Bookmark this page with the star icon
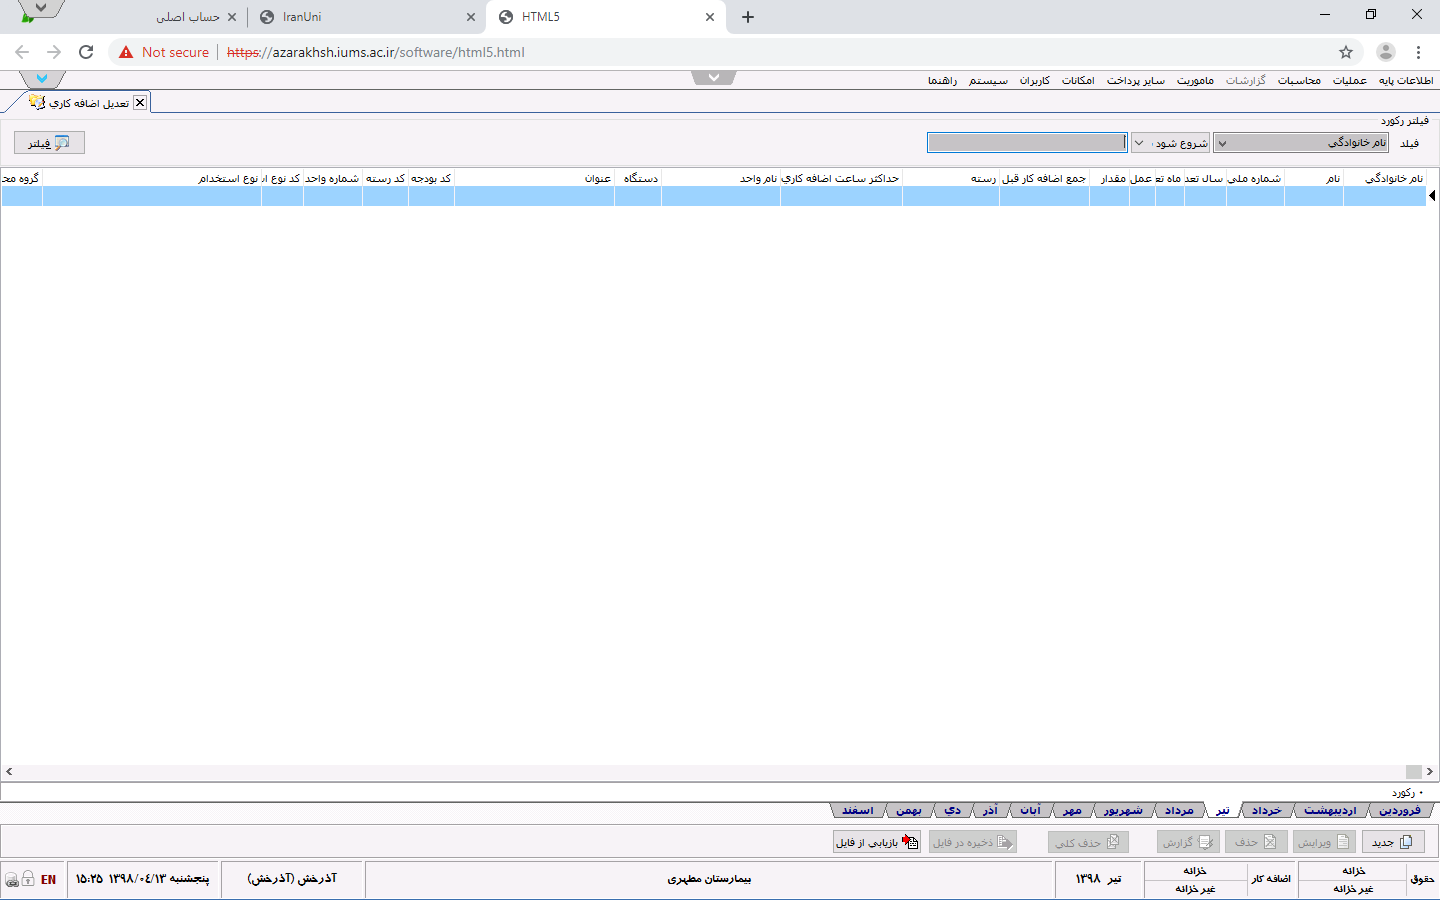 click(x=1346, y=52)
